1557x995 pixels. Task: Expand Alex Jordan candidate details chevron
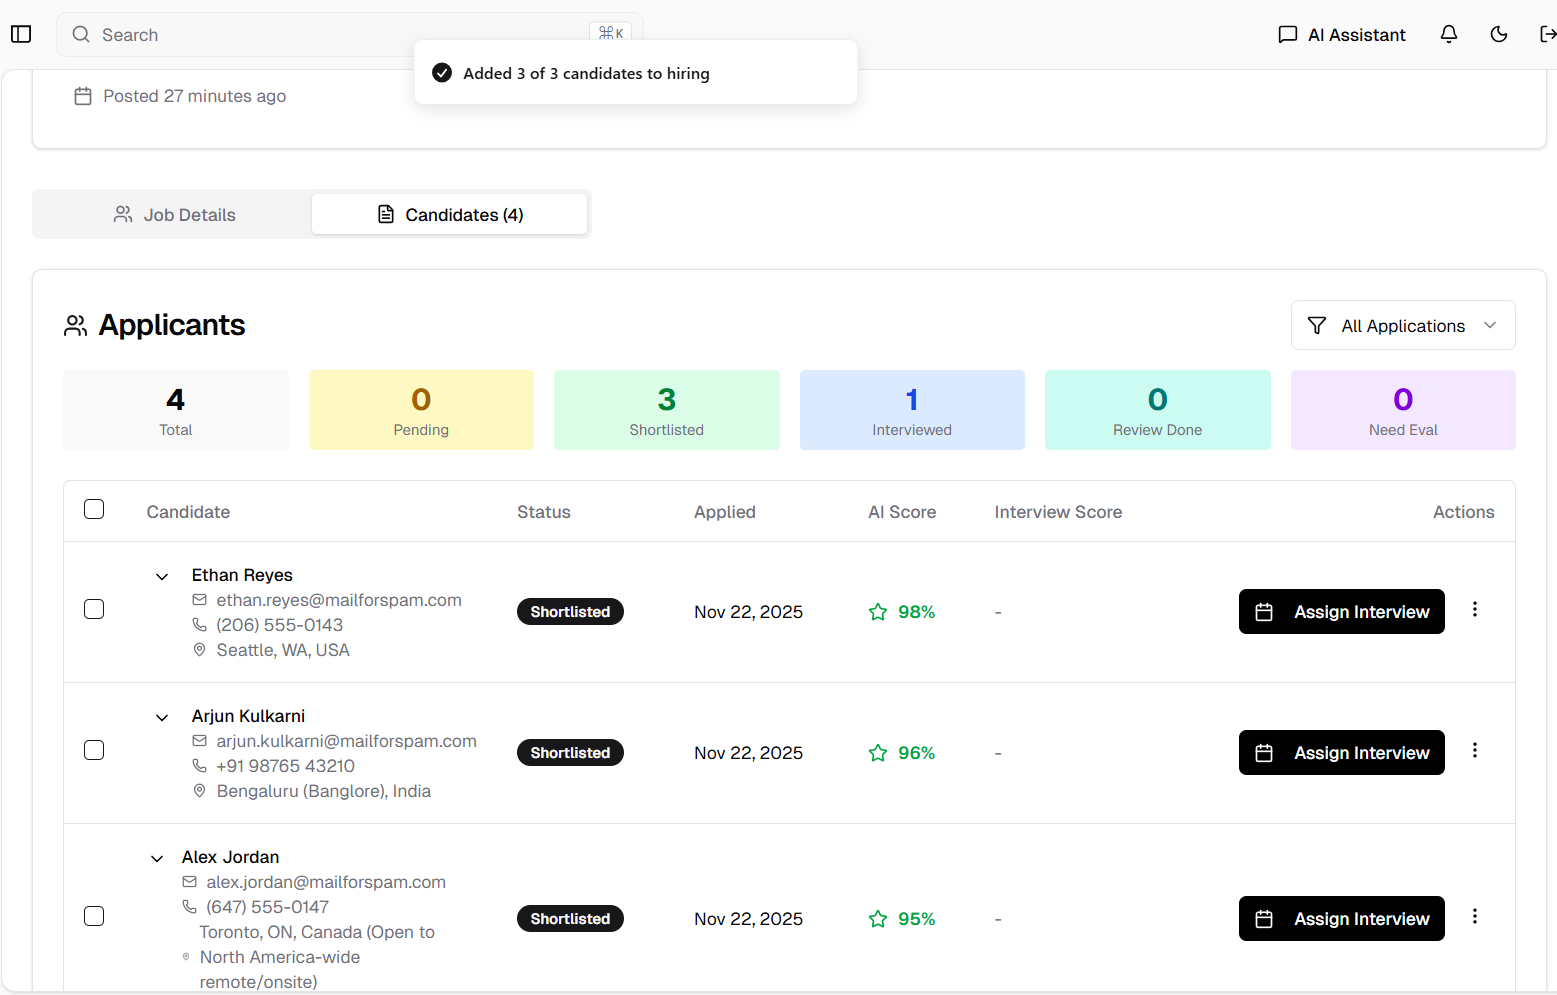(157, 859)
